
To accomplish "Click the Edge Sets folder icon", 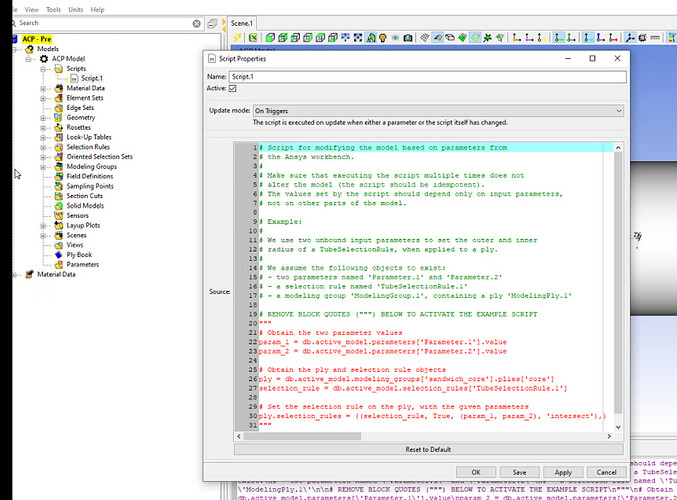I will pyautogui.click(x=59, y=108).
